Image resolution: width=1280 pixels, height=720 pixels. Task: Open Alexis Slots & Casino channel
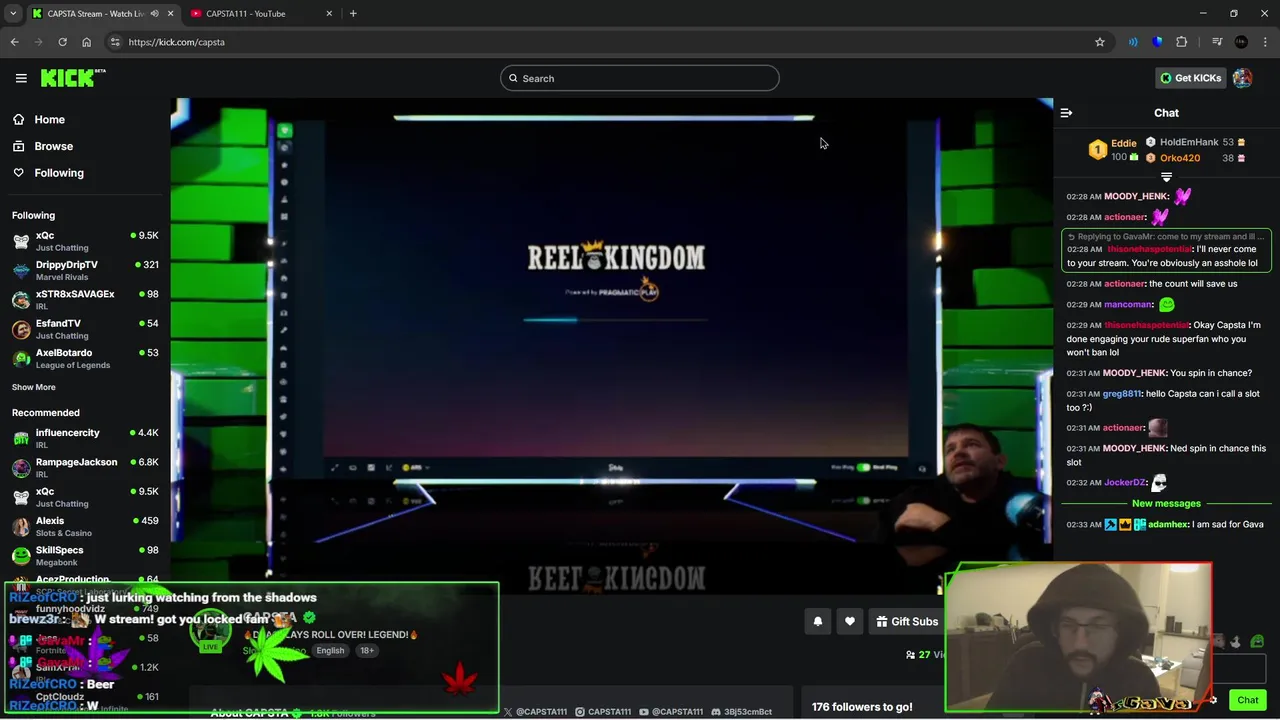coord(85,526)
